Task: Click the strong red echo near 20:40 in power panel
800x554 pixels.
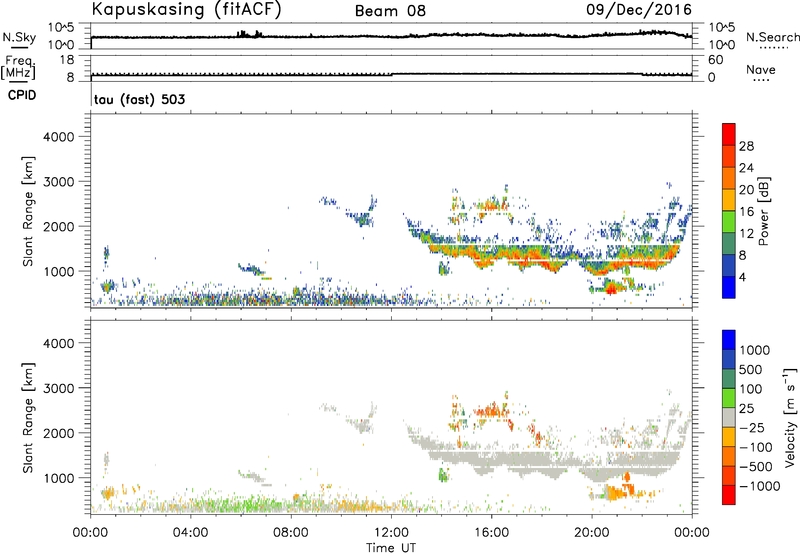Action: pos(611,289)
